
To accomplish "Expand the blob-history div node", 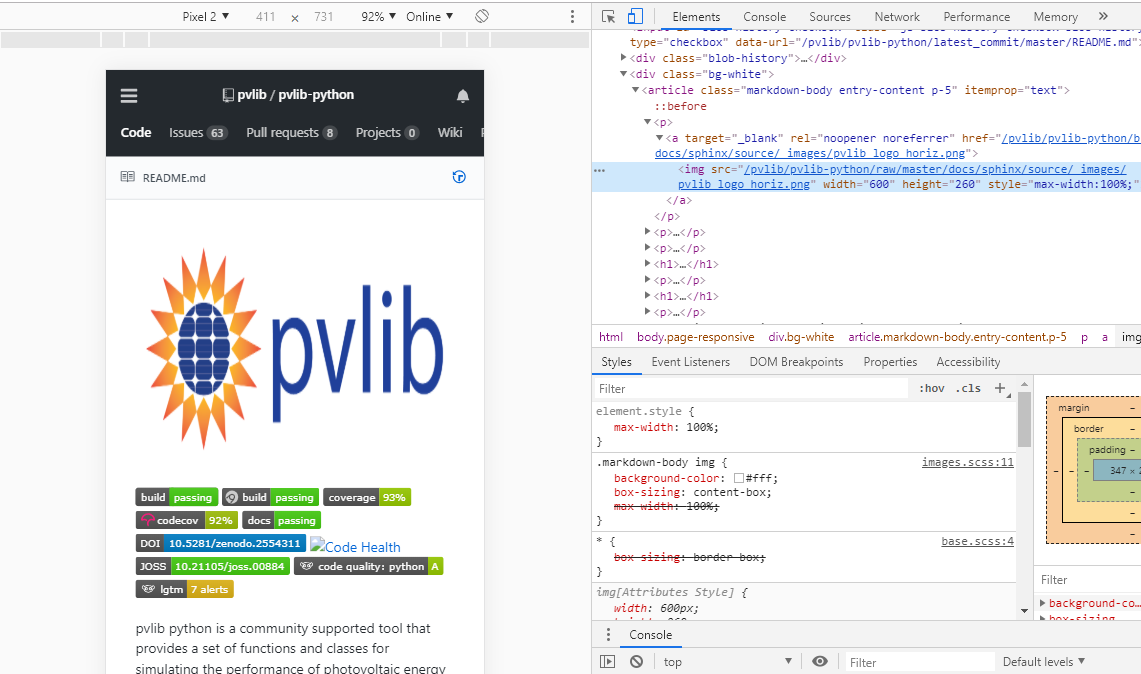I will pos(624,58).
